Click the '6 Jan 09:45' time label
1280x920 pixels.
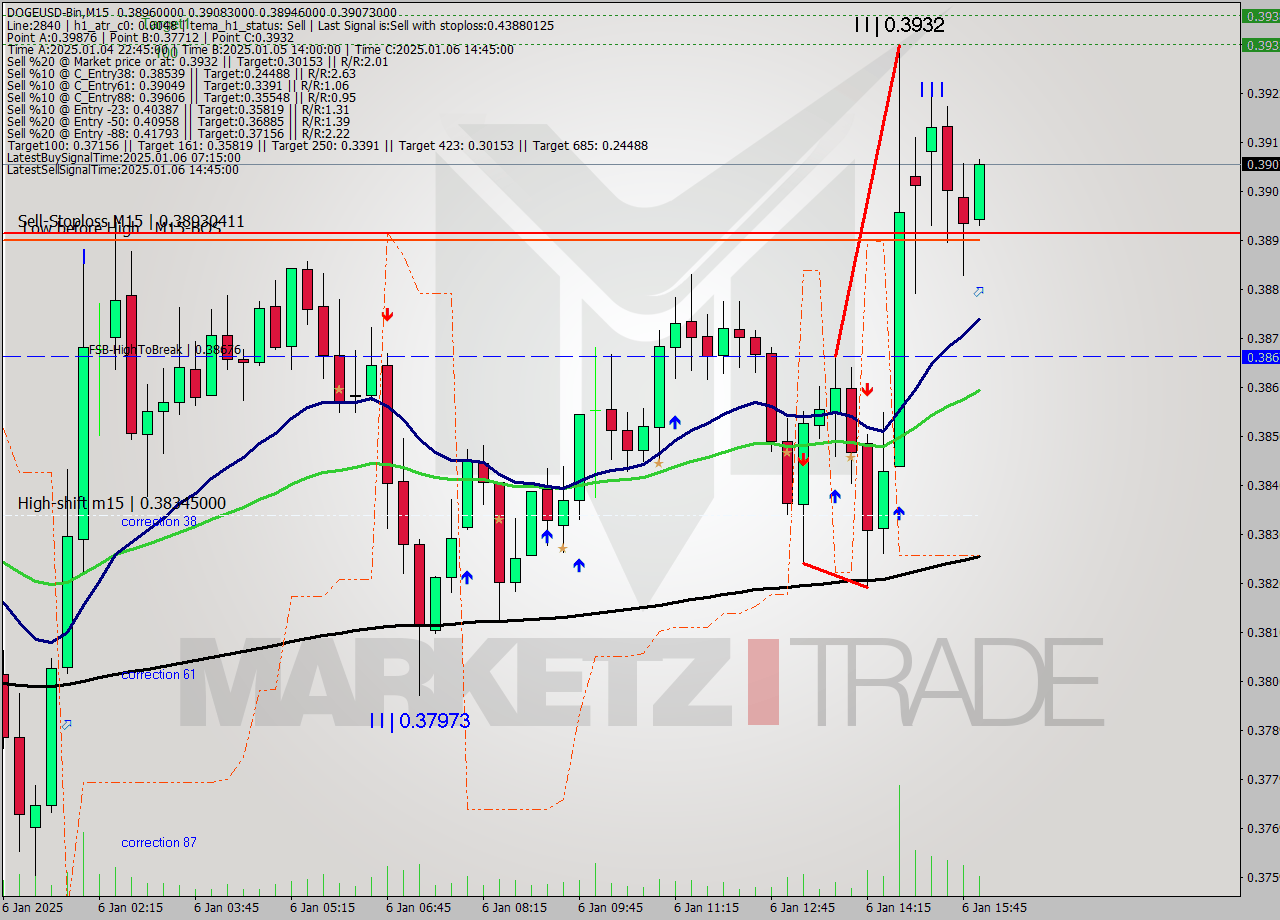610,908
